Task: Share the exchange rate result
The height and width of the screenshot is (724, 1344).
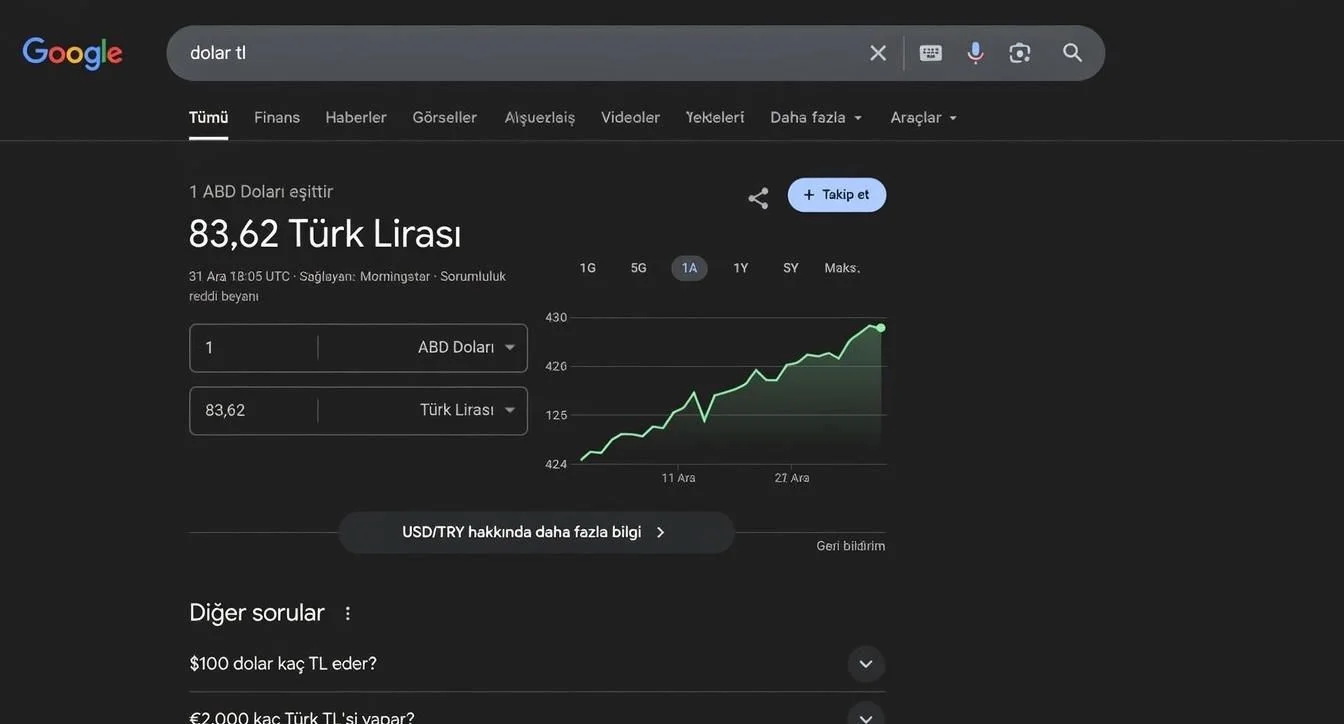Action: coord(758,198)
